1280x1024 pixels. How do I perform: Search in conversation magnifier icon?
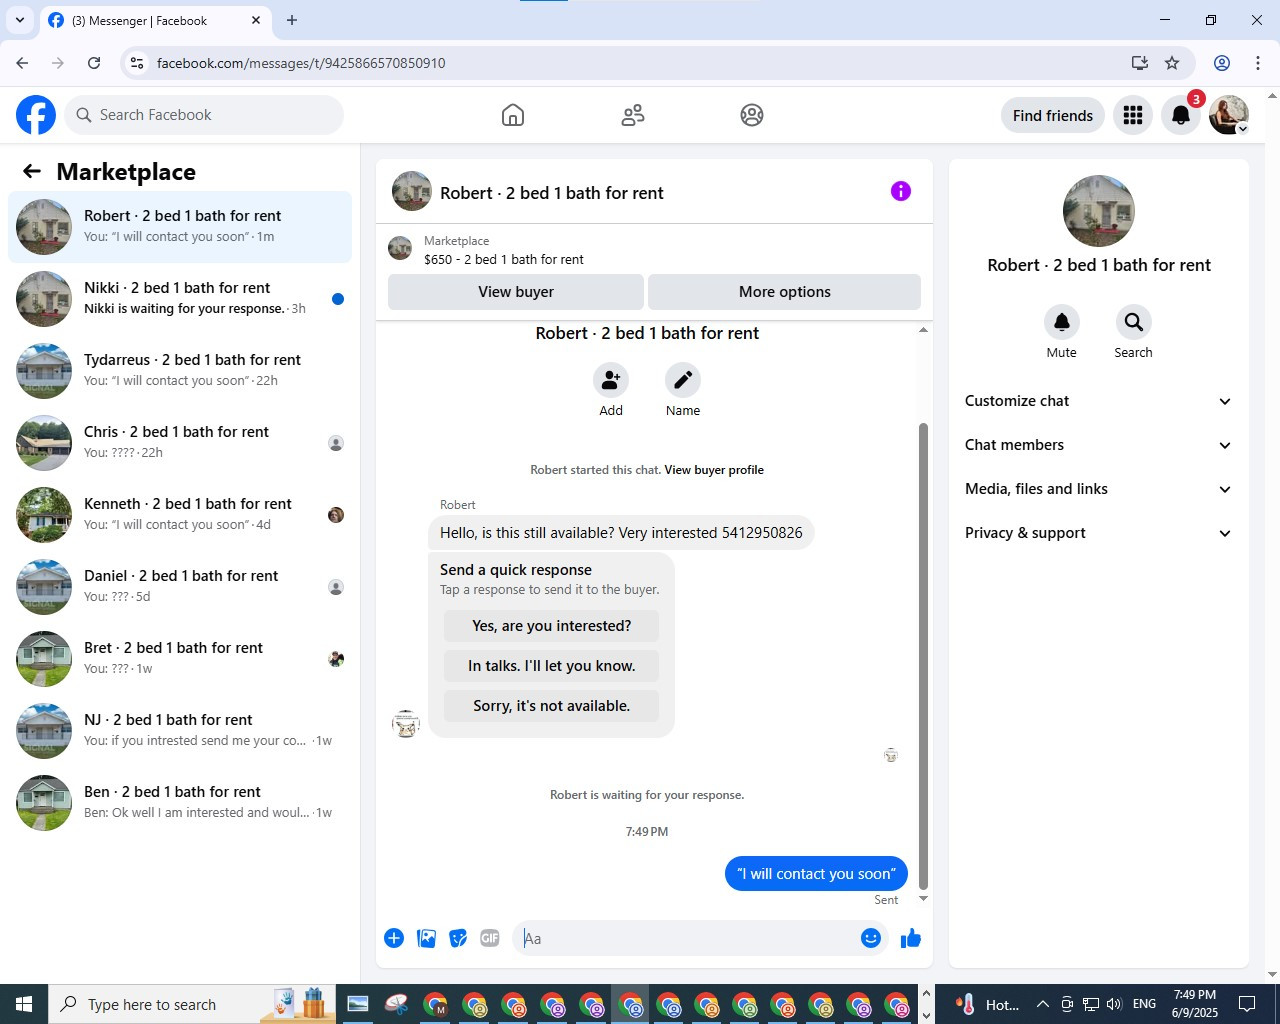click(1133, 322)
